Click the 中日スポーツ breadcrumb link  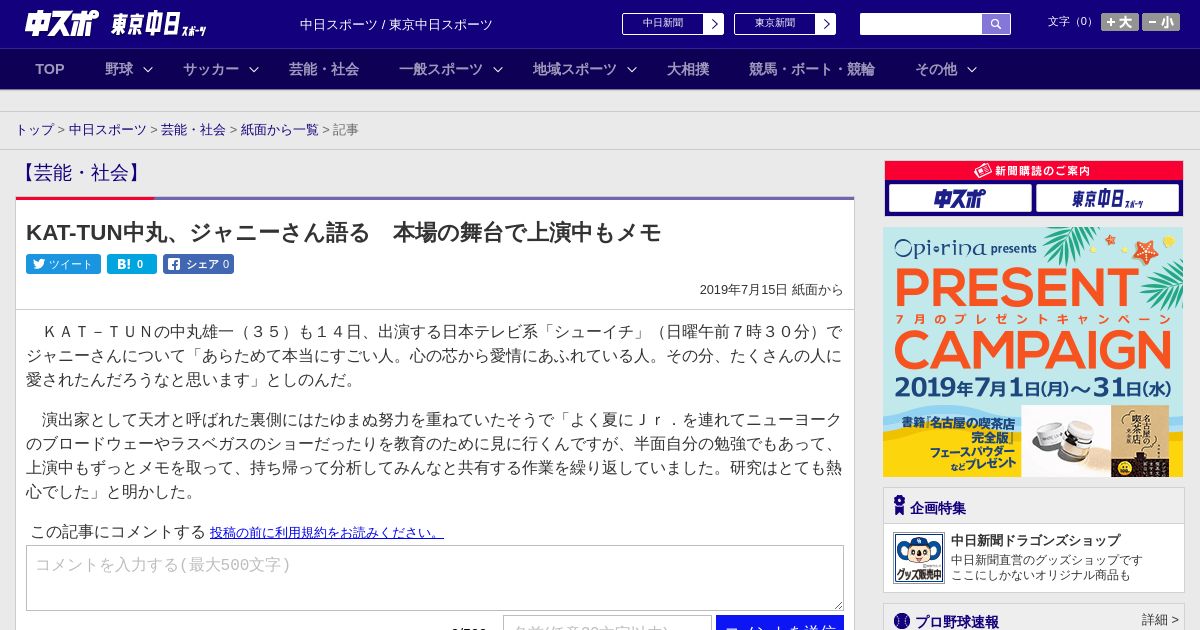(x=108, y=130)
